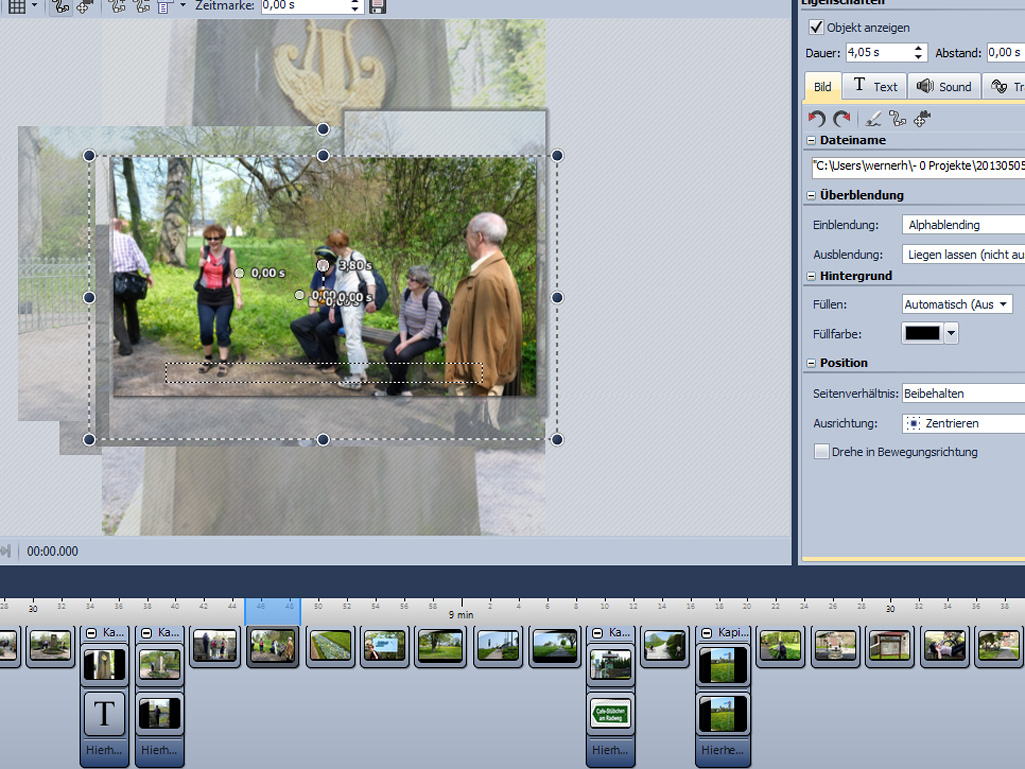Select the green Cafe-Stübchen sign thumbnail
Screen dimensions: 1025x769
[x=610, y=713]
